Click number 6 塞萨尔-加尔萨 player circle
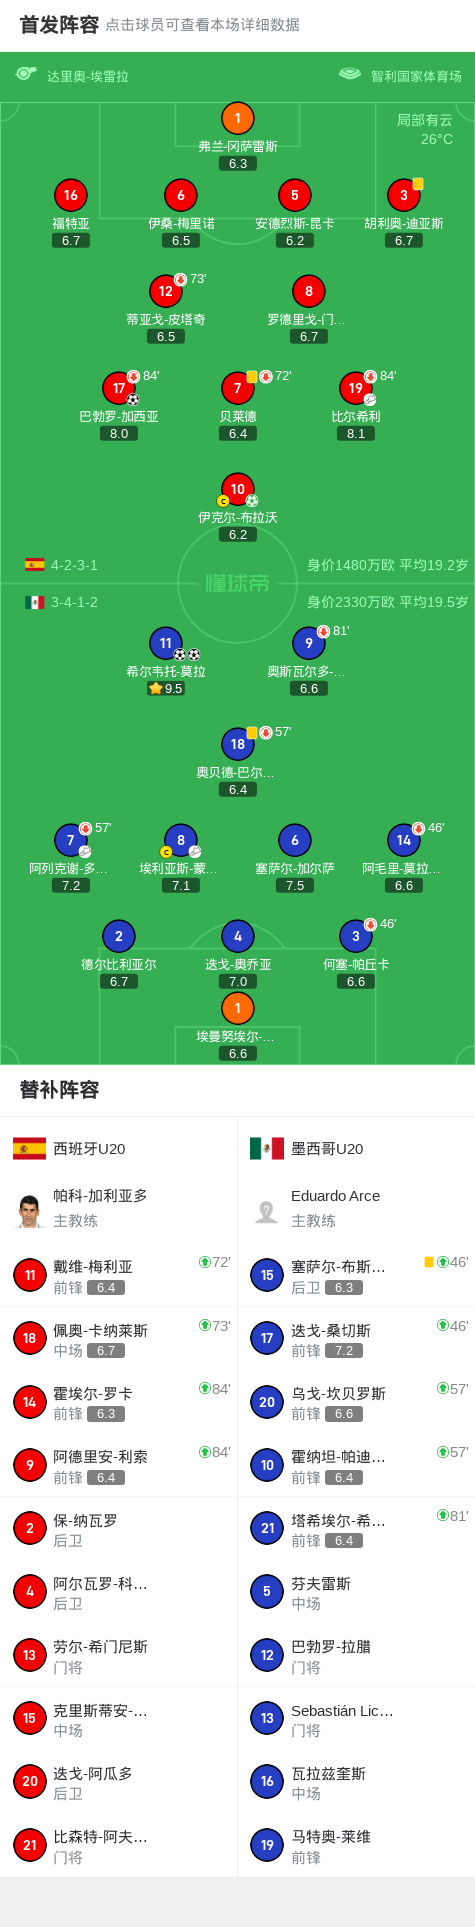475x1927 pixels. [294, 841]
